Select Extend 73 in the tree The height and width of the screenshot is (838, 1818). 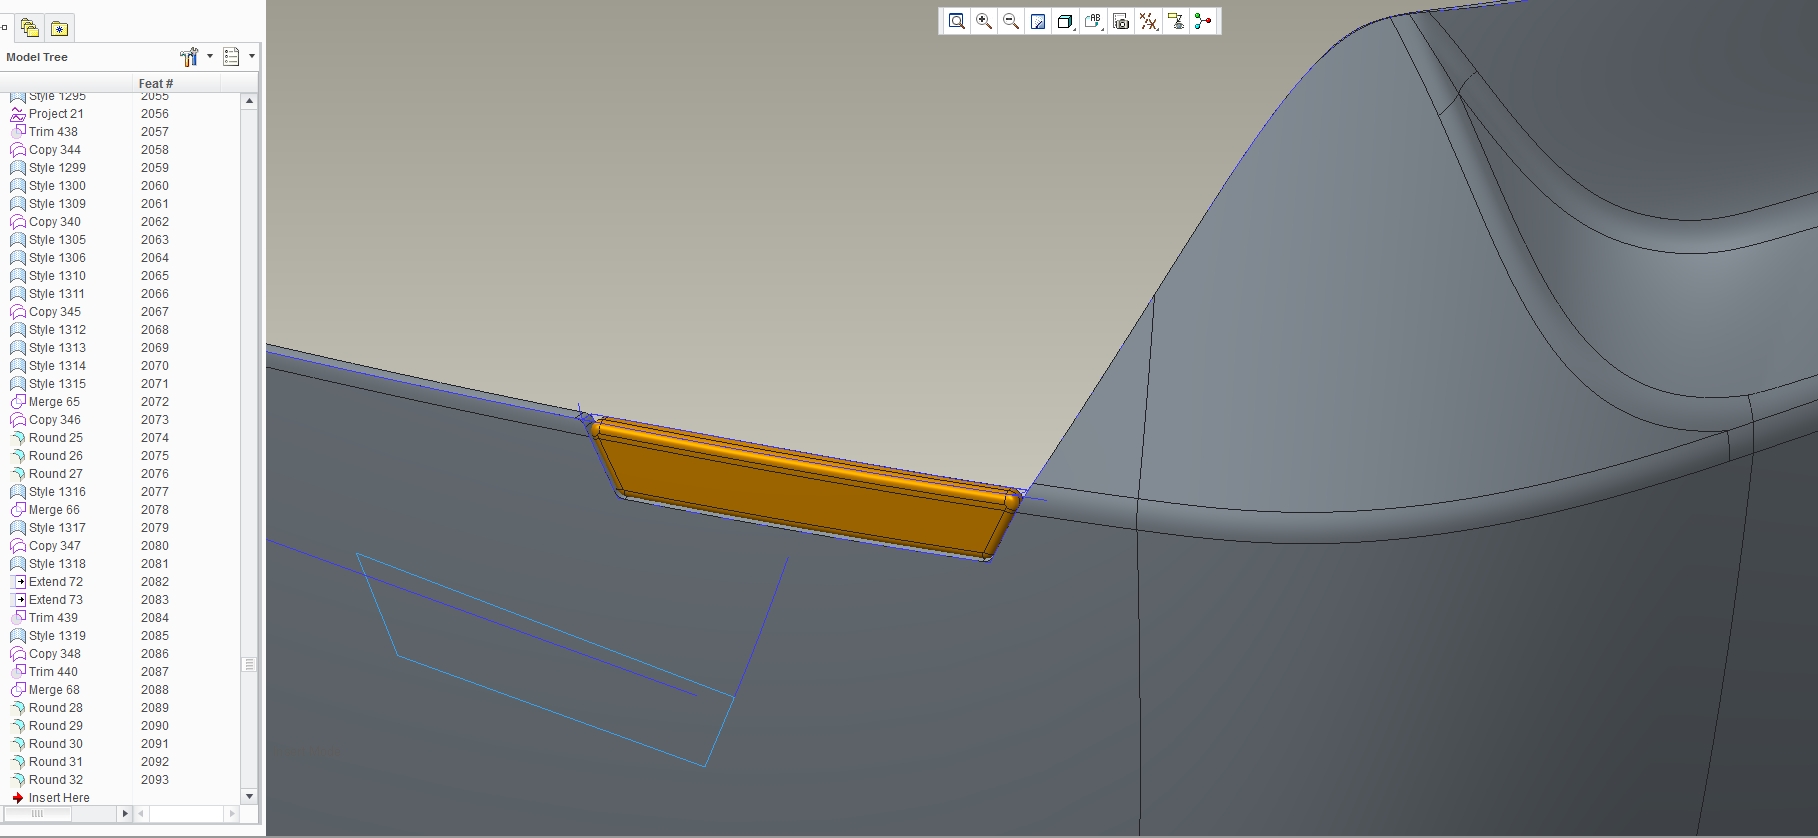(x=56, y=600)
